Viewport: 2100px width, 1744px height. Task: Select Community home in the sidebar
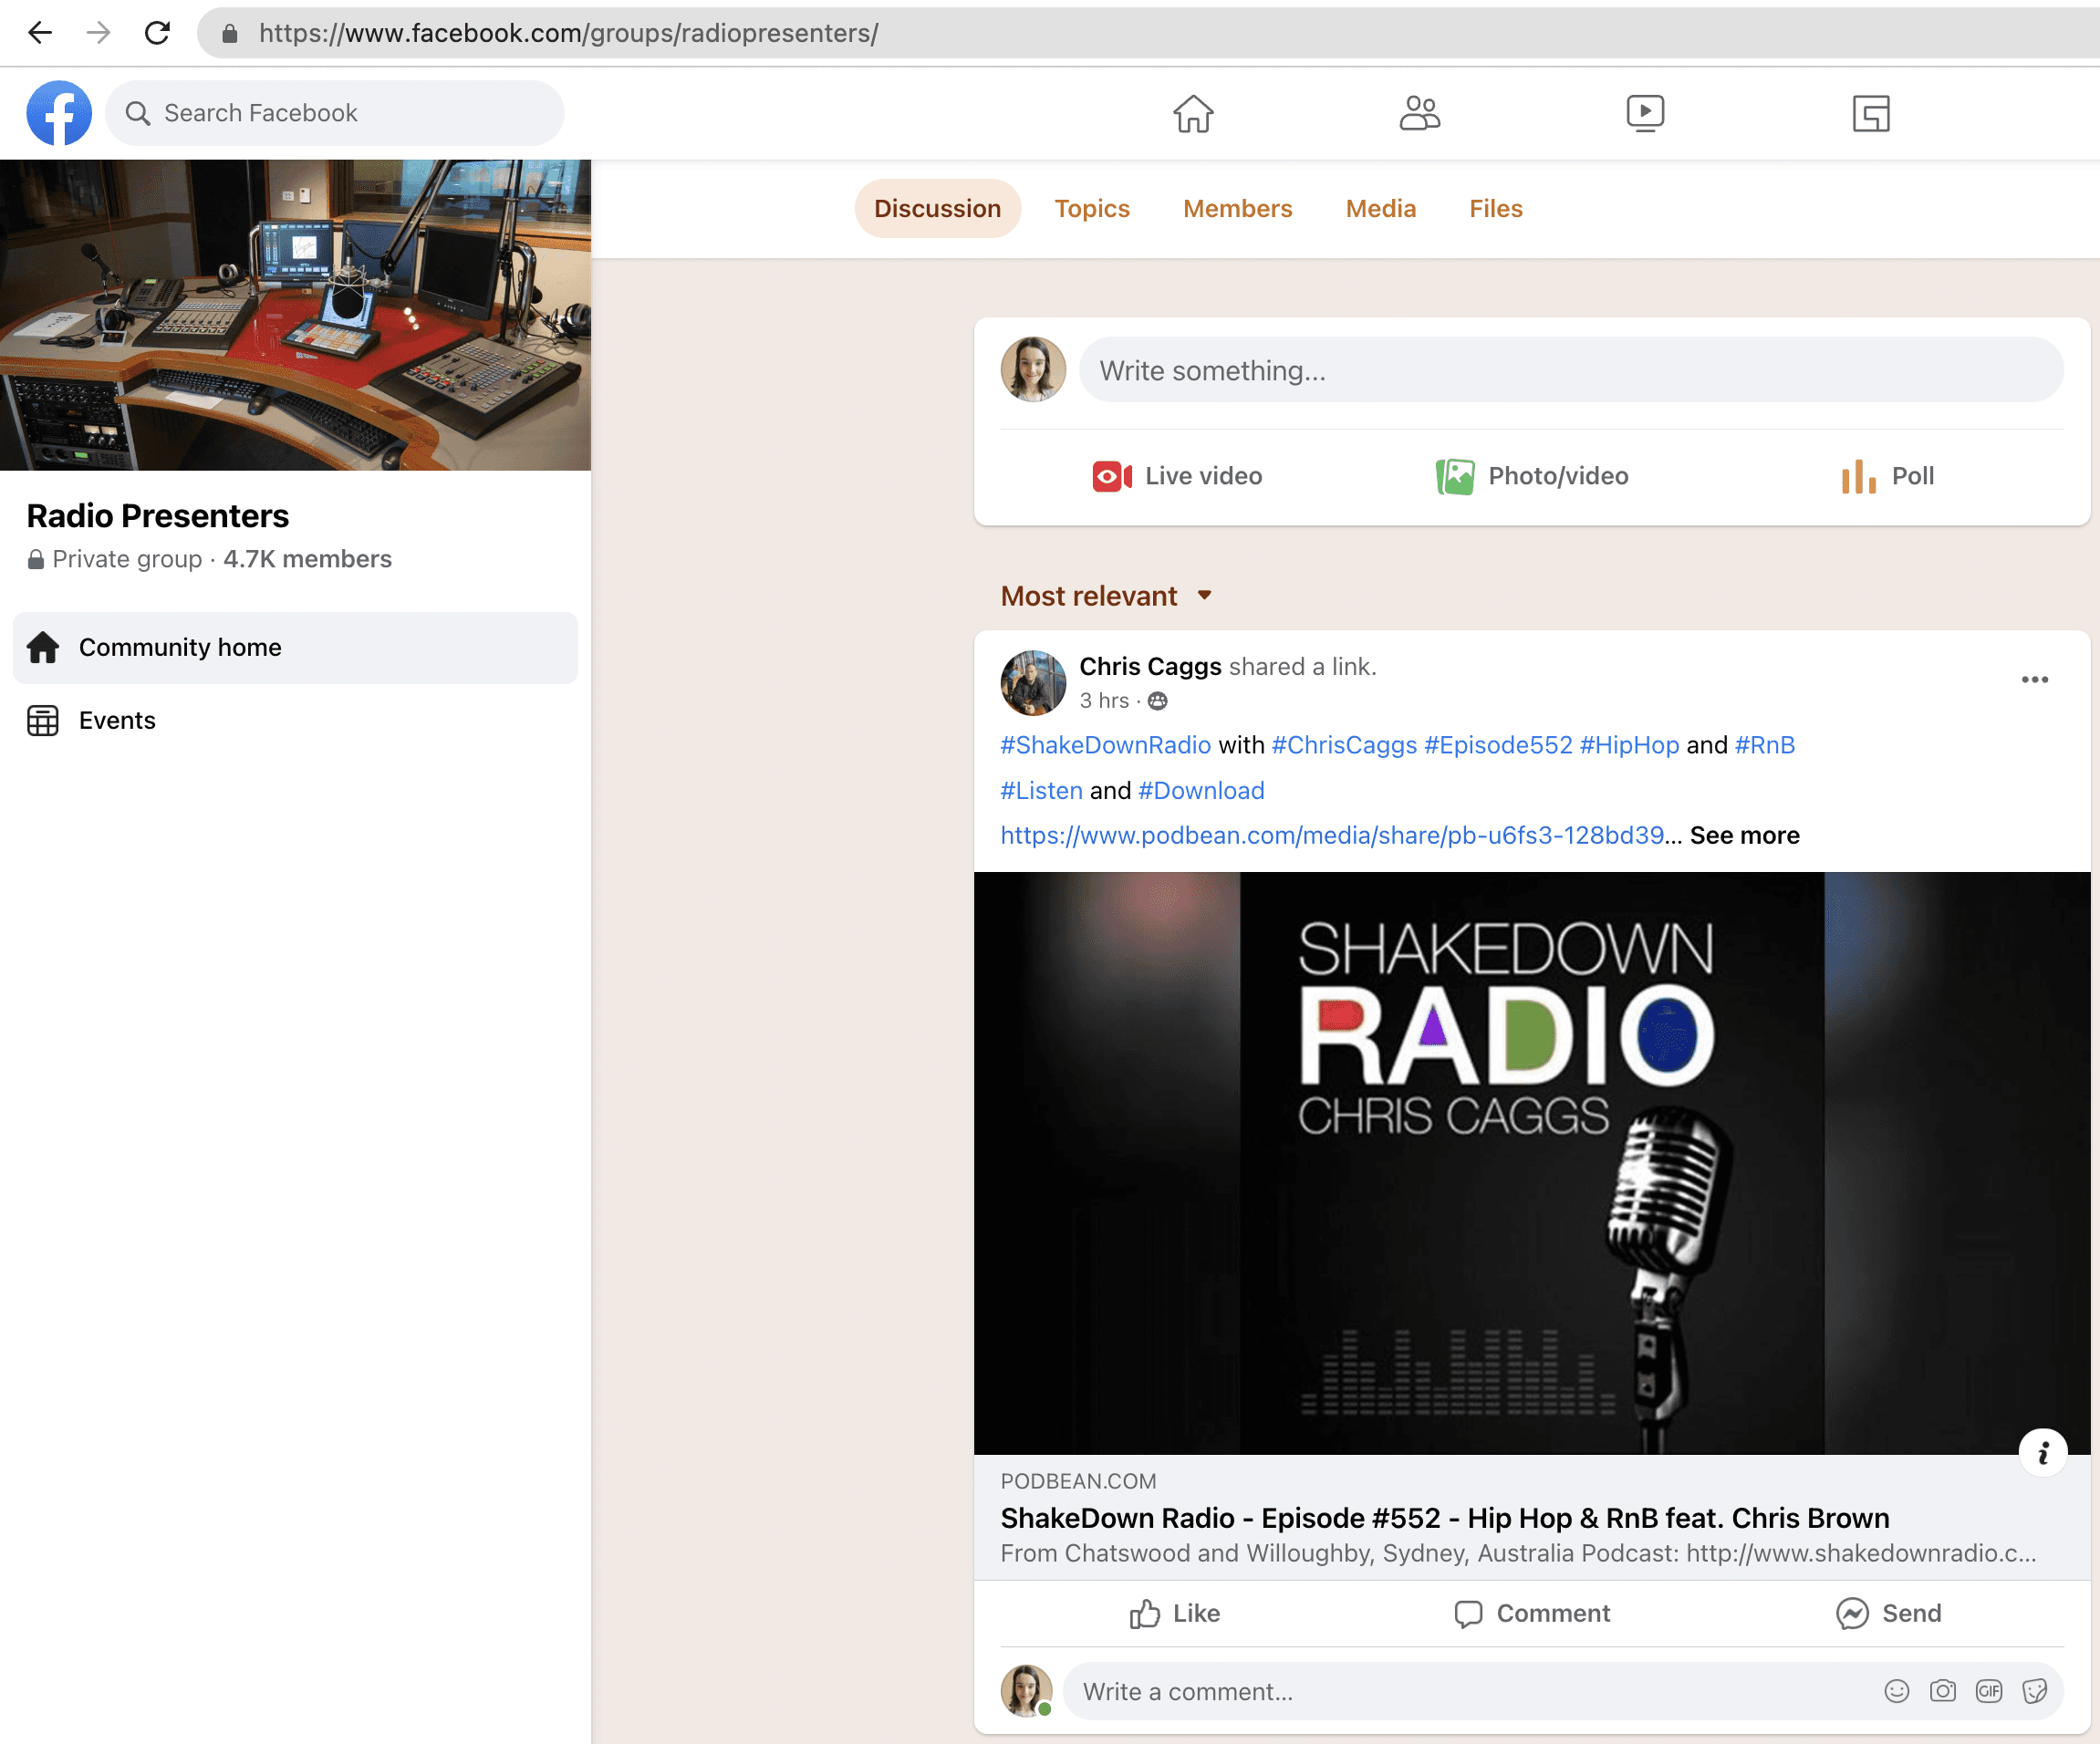295,647
